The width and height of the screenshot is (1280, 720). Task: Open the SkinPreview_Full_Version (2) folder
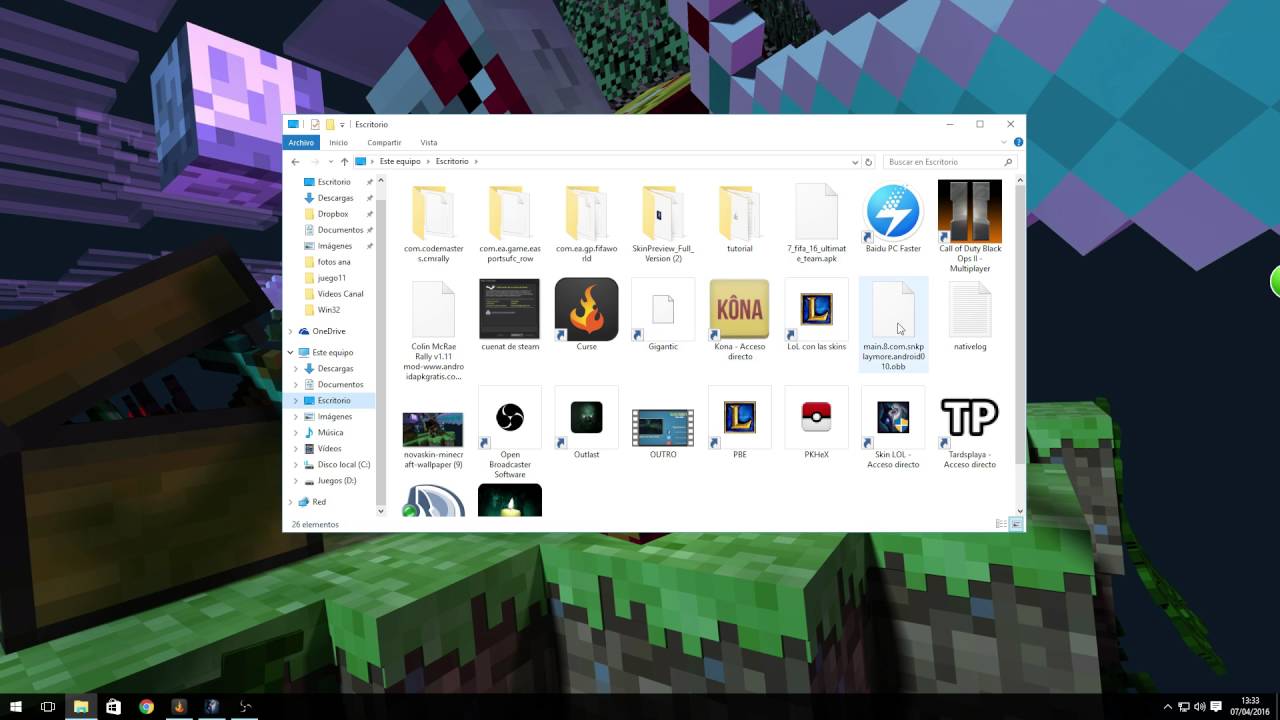(663, 222)
